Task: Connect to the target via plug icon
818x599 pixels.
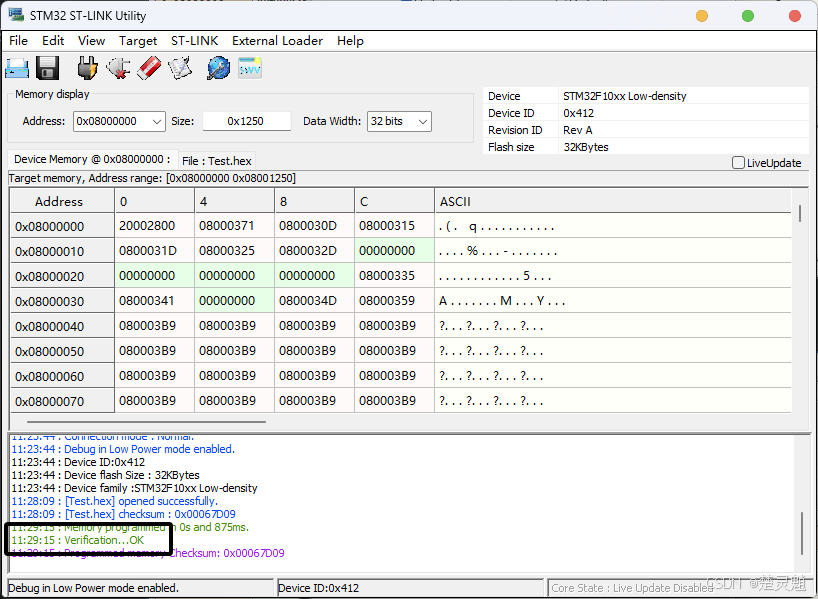Action: [x=88, y=68]
